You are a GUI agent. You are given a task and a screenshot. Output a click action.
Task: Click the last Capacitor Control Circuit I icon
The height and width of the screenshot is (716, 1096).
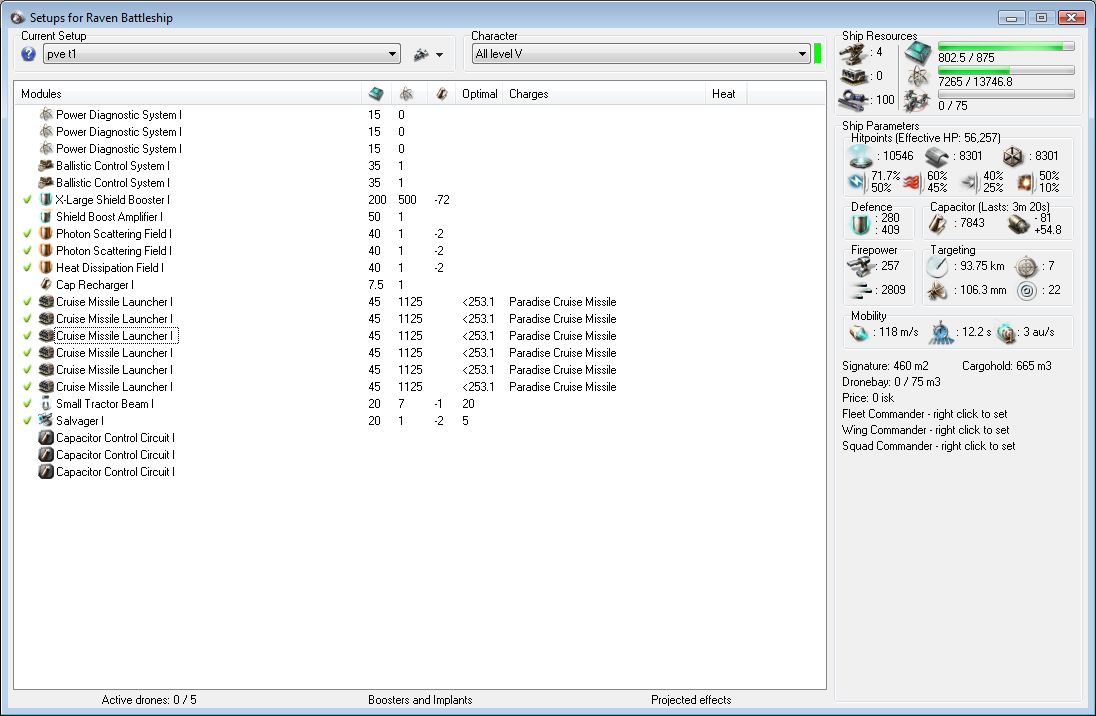(45, 472)
